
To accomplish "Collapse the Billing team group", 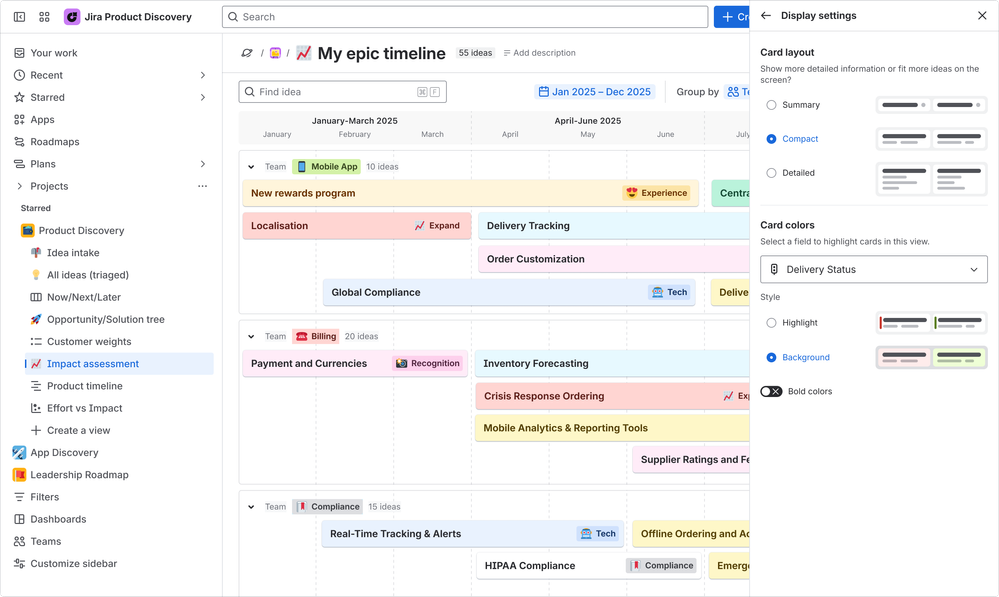I will click(x=251, y=336).
